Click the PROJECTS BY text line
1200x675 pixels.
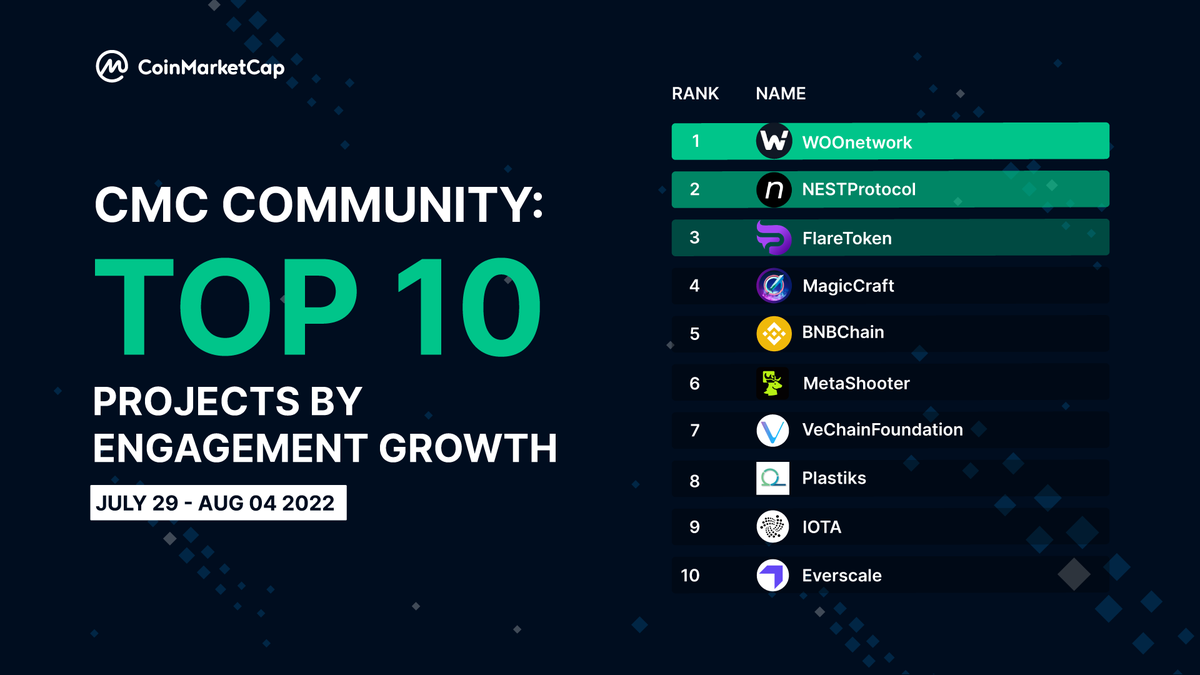point(227,401)
